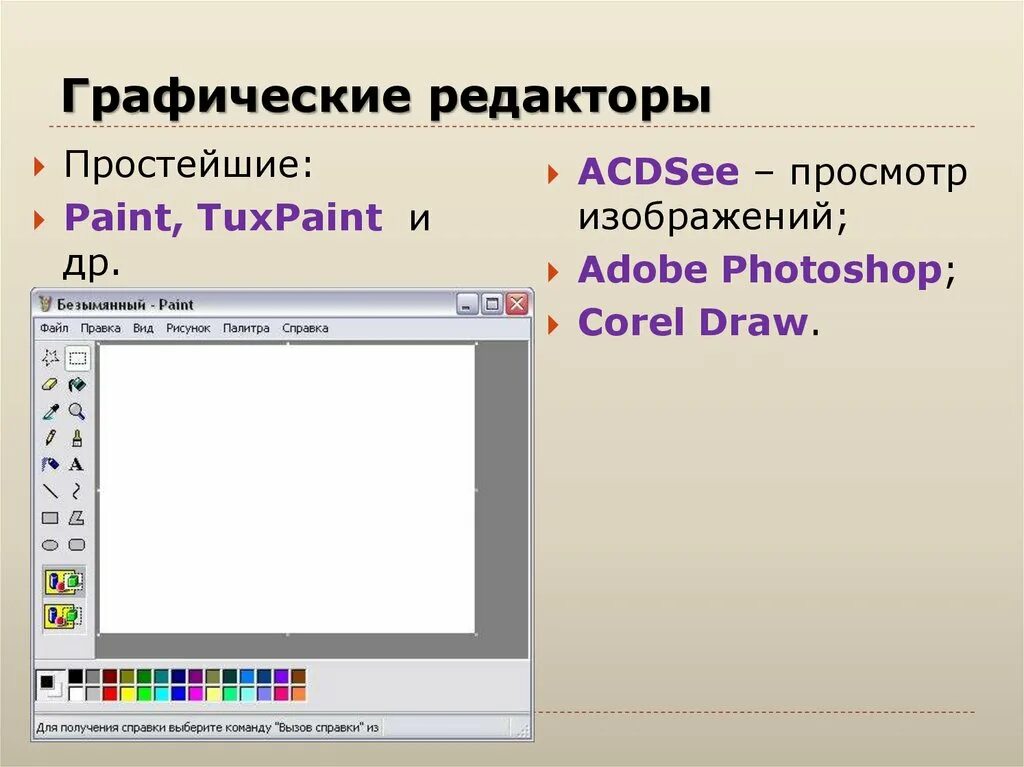Open the Файл menu
Image resolution: width=1024 pixels, height=767 pixels.
(54, 328)
